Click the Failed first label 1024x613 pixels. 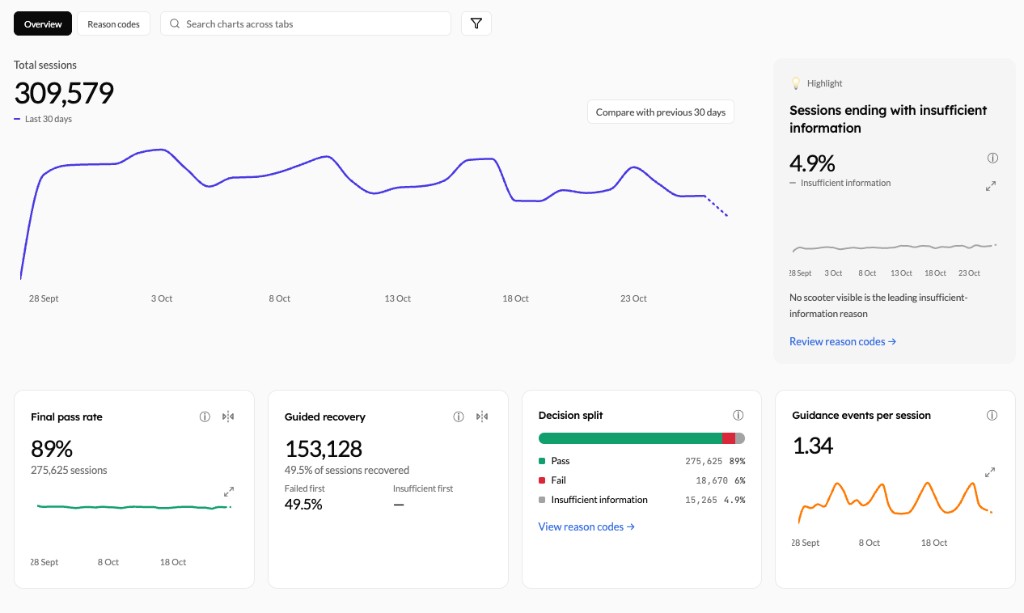point(304,488)
